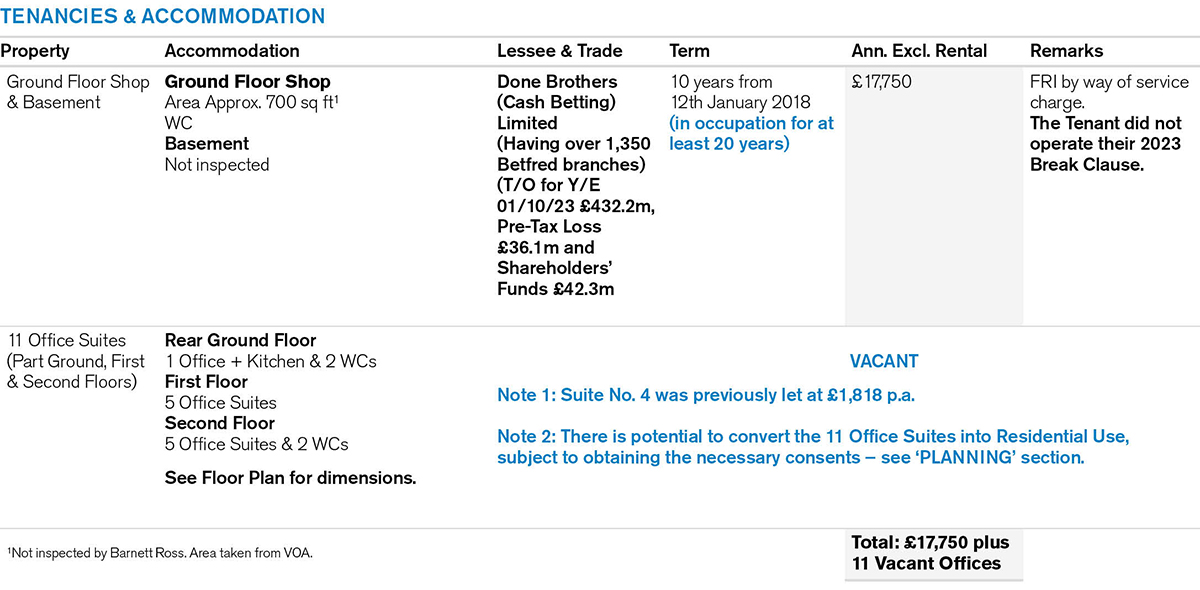Viewport: 1200px width, 590px height.
Task: Click the Barnett Ross VOA footnote
Action: coord(160,551)
